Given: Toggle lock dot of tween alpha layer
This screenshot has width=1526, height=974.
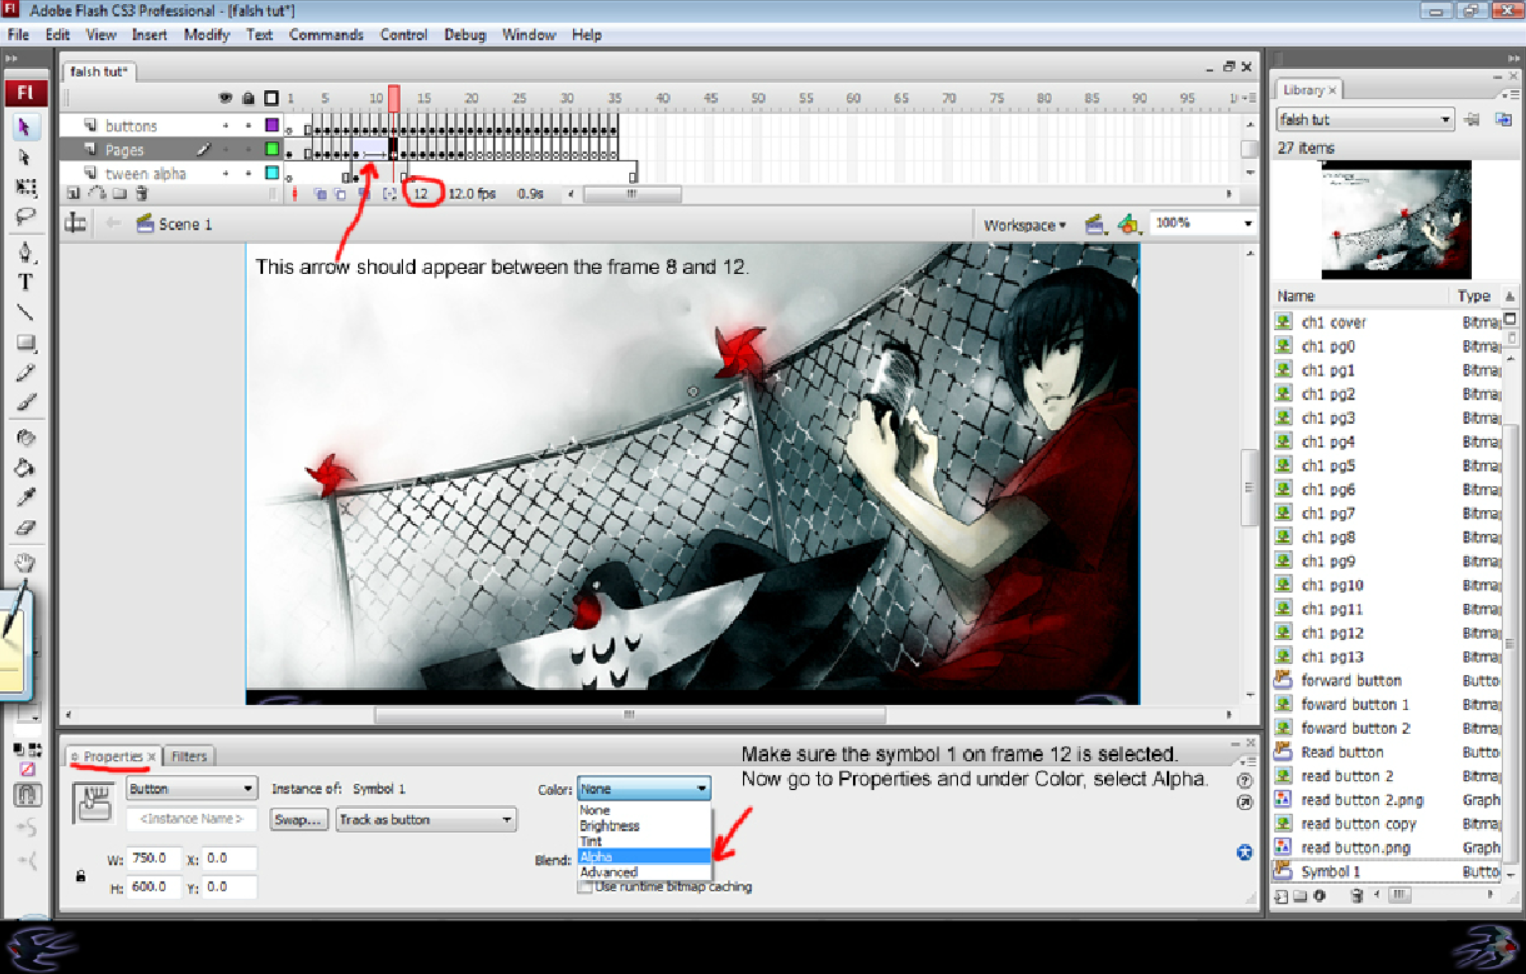Looking at the screenshot, I should click(x=248, y=173).
